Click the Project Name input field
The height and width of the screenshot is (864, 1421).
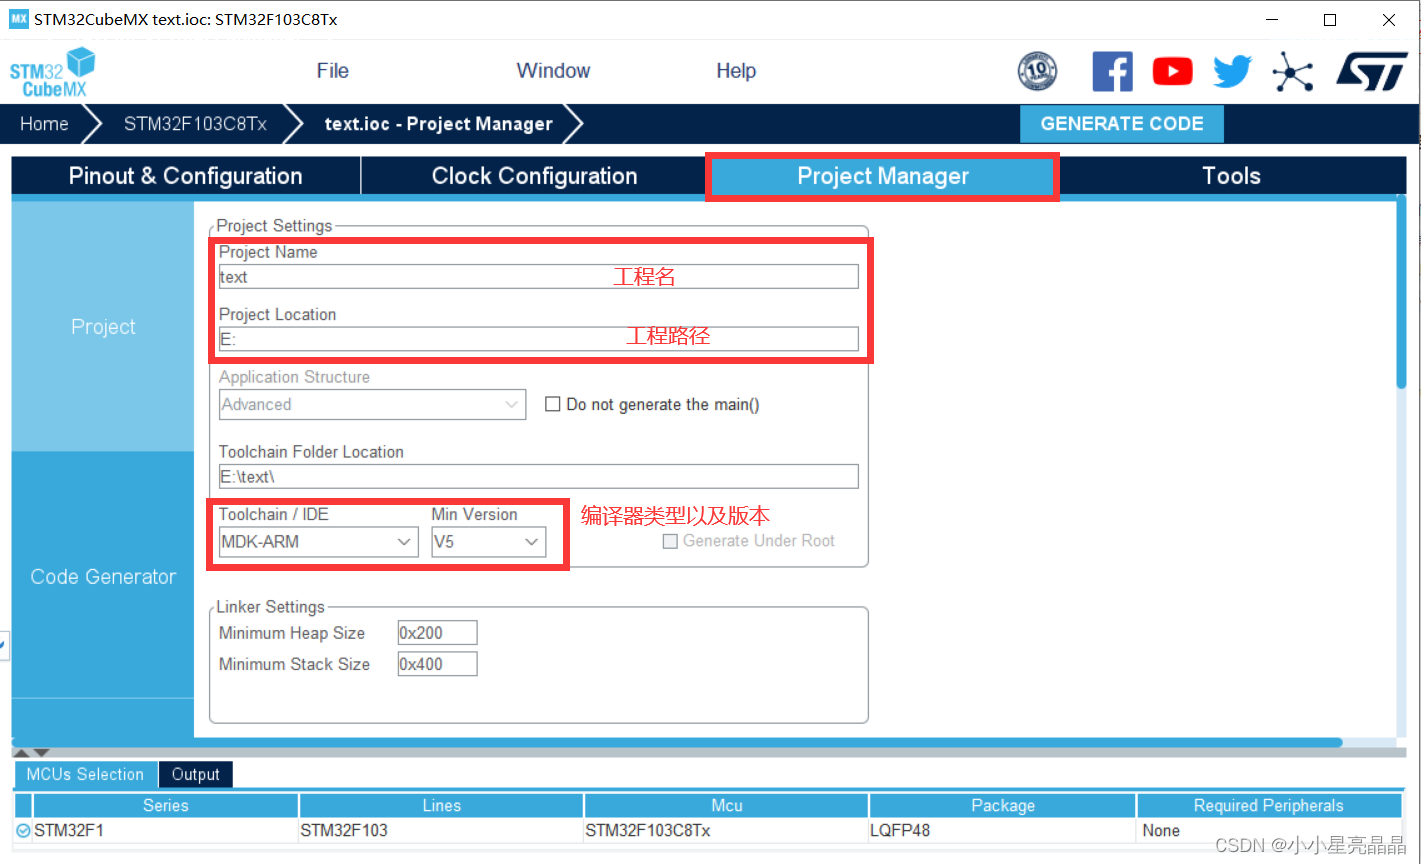539,277
